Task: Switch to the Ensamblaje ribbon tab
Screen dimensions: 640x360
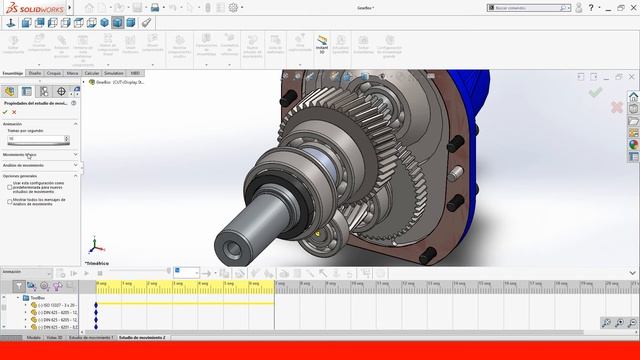Action: (13, 73)
